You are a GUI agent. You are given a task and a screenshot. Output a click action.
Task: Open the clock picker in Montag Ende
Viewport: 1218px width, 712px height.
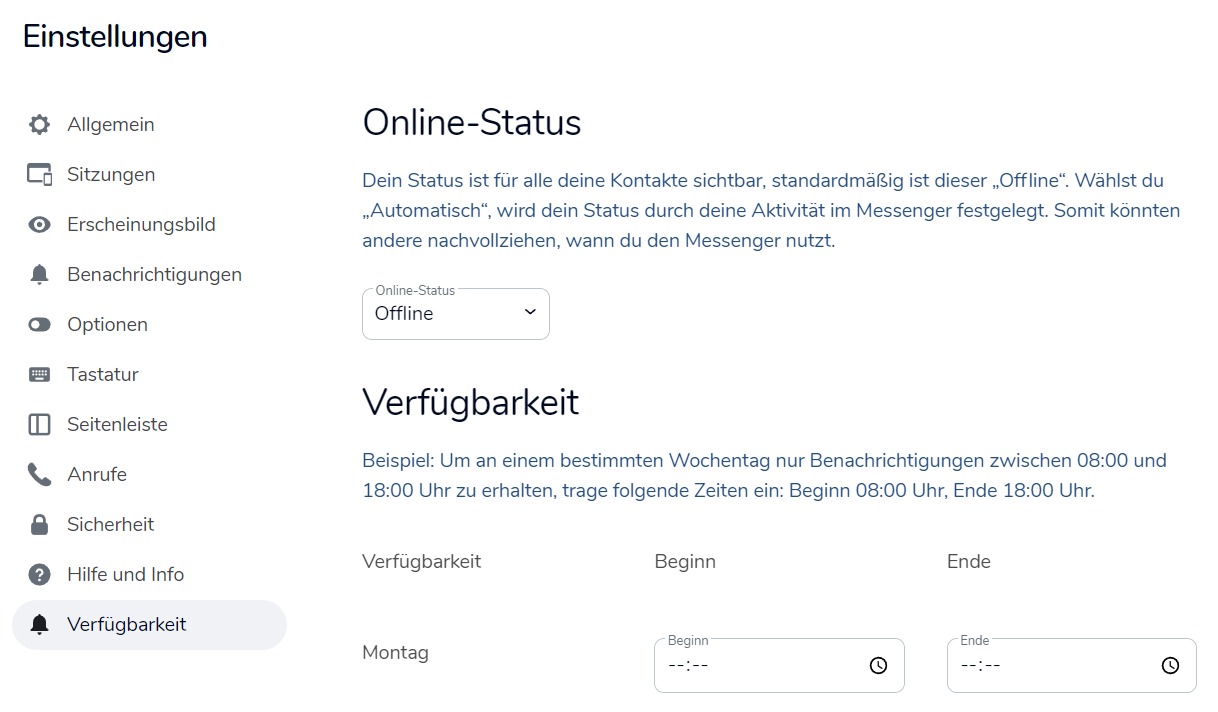click(1170, 666)
